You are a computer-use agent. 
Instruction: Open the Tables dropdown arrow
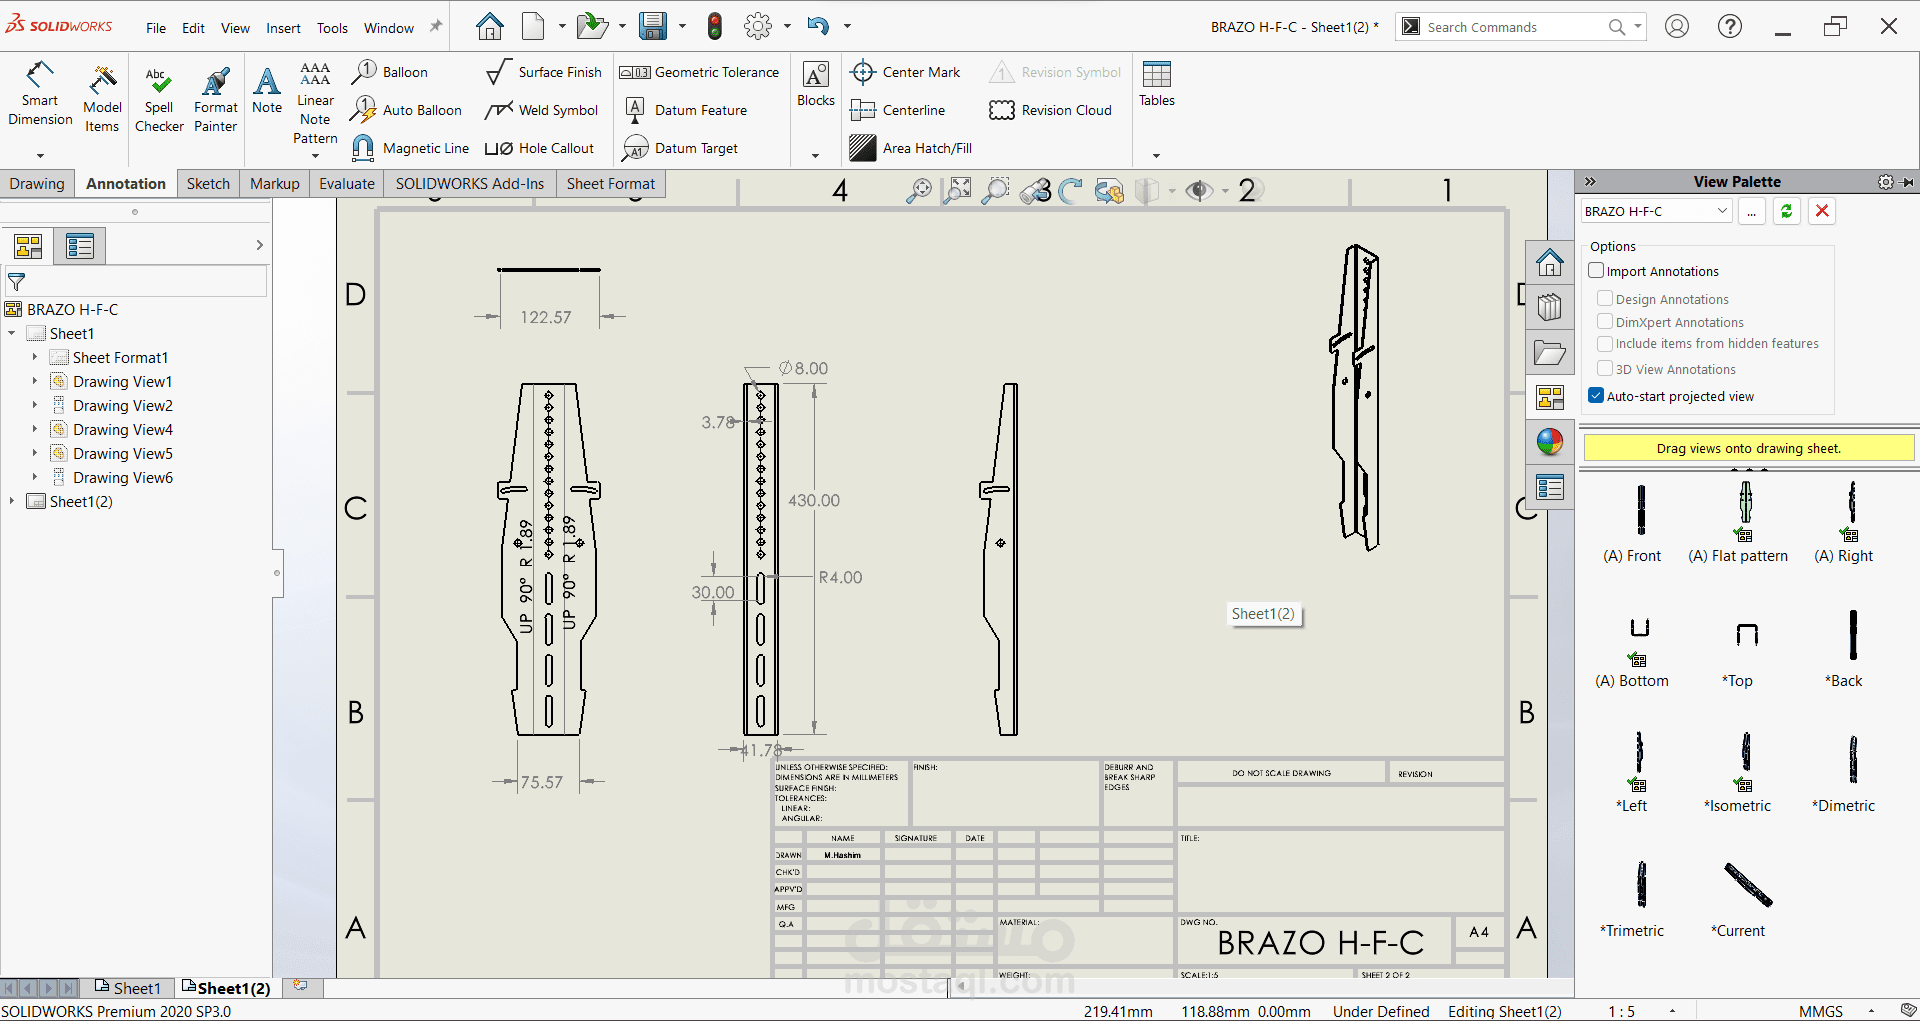pos(1156,155)
